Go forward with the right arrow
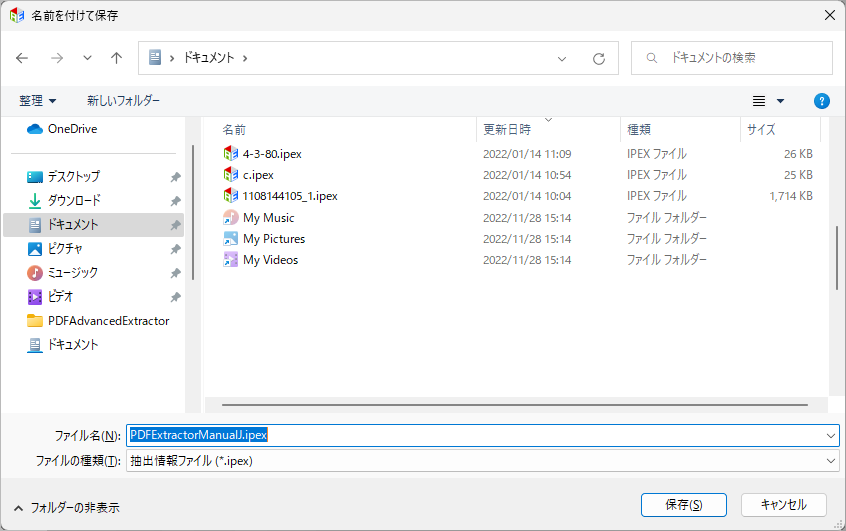Viewport: 846px width, 531px height. click(57, 58)
